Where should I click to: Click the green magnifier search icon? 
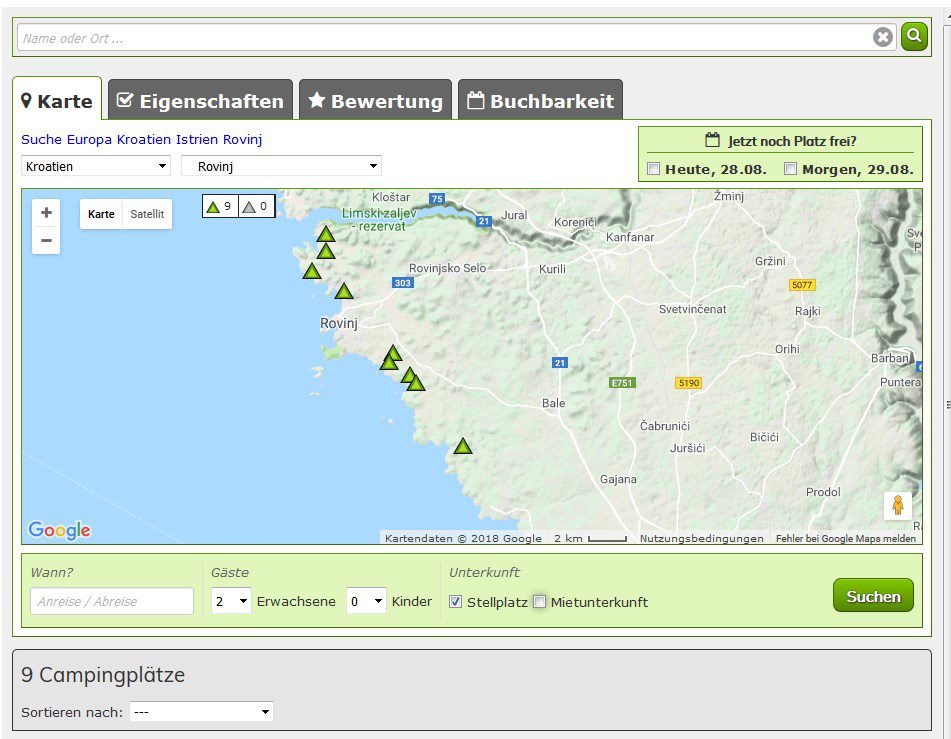(914, 37)
